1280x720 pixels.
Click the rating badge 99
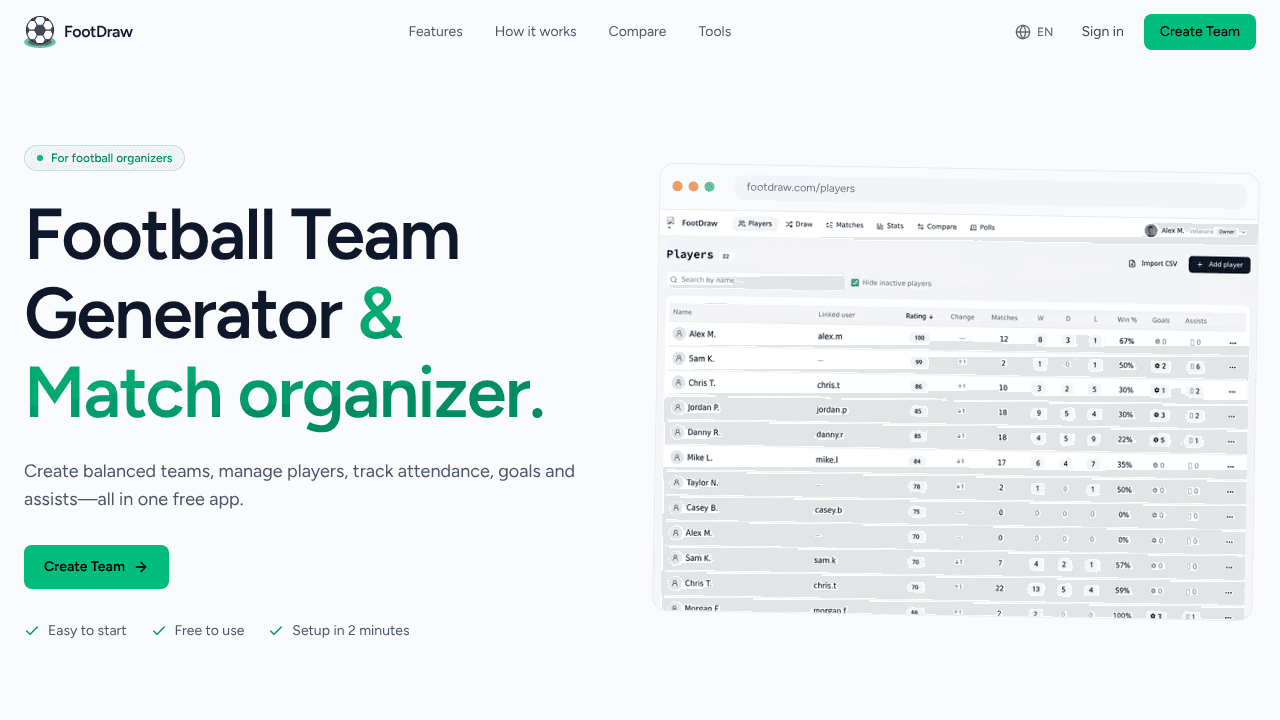[x=918, y=362]
